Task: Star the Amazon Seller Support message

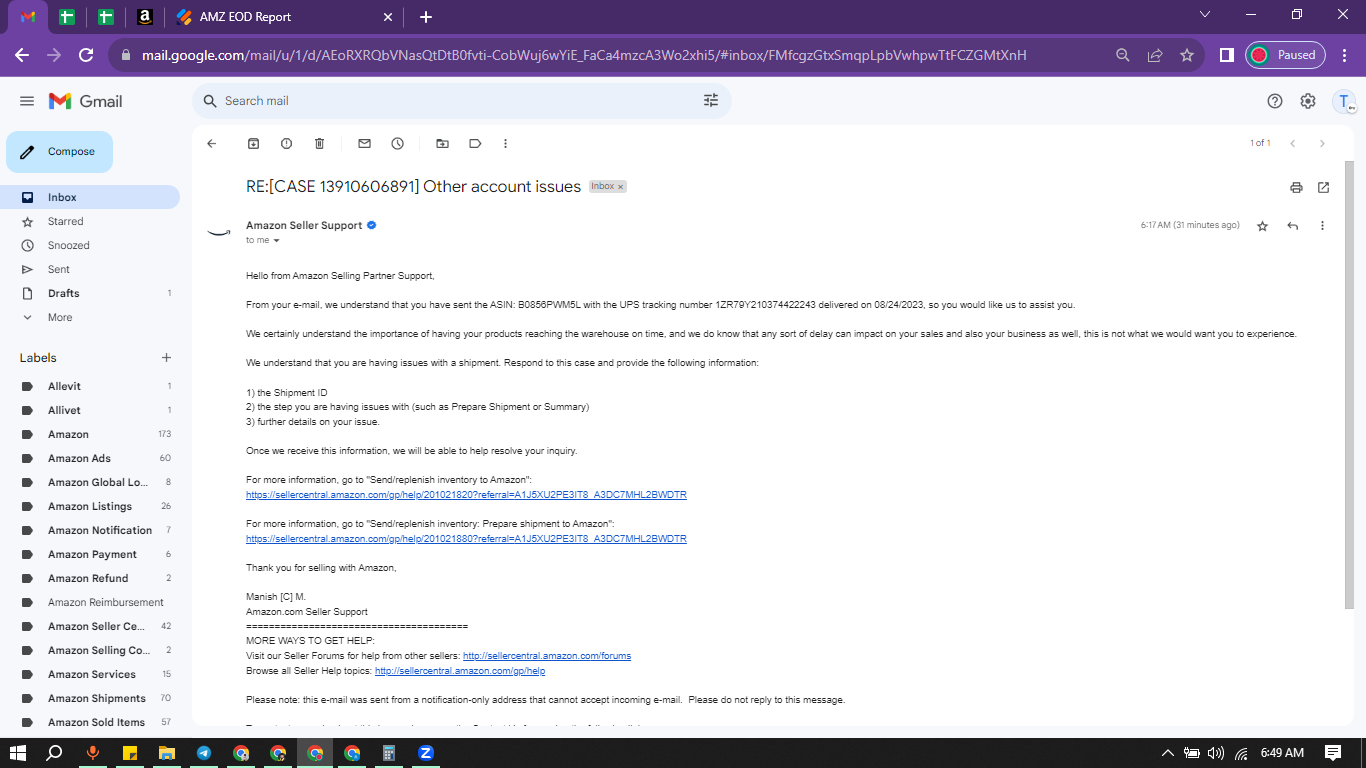Action: point(1262,226)
